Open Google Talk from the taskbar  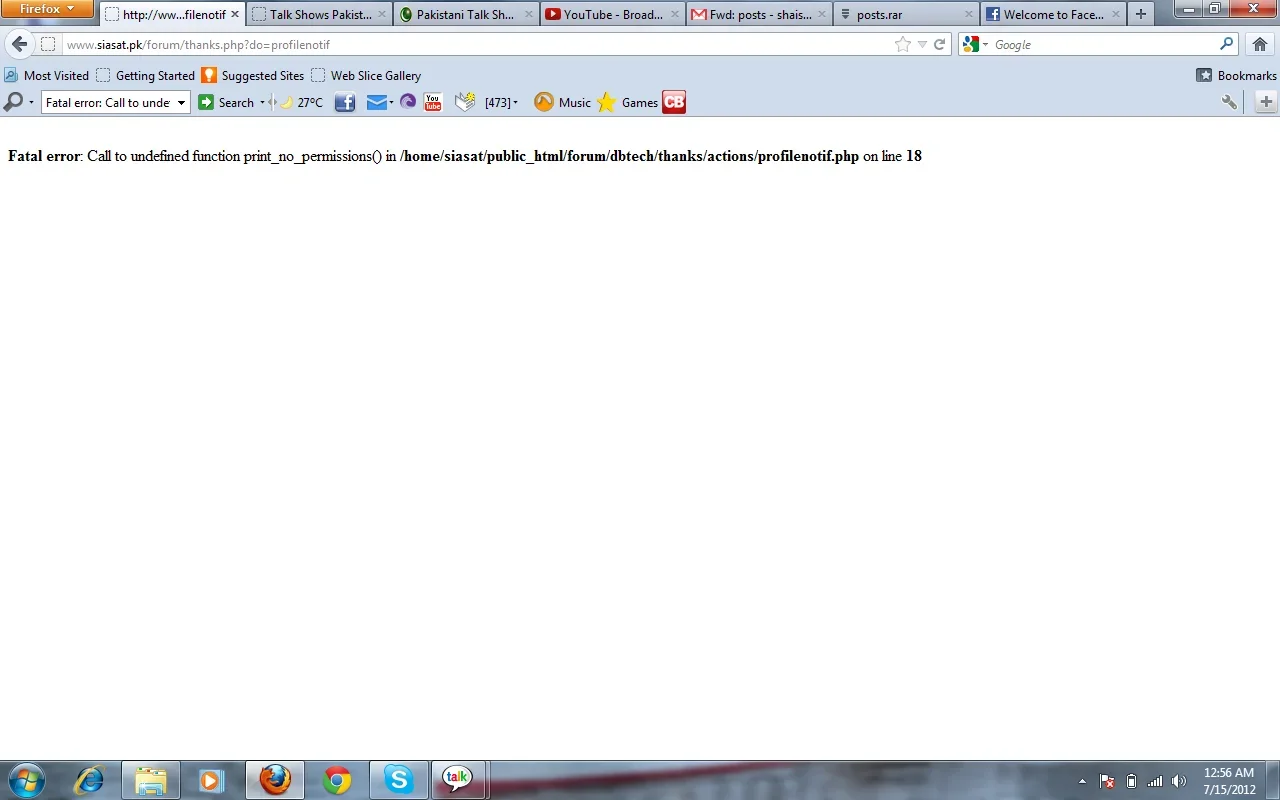coord(457,780)
